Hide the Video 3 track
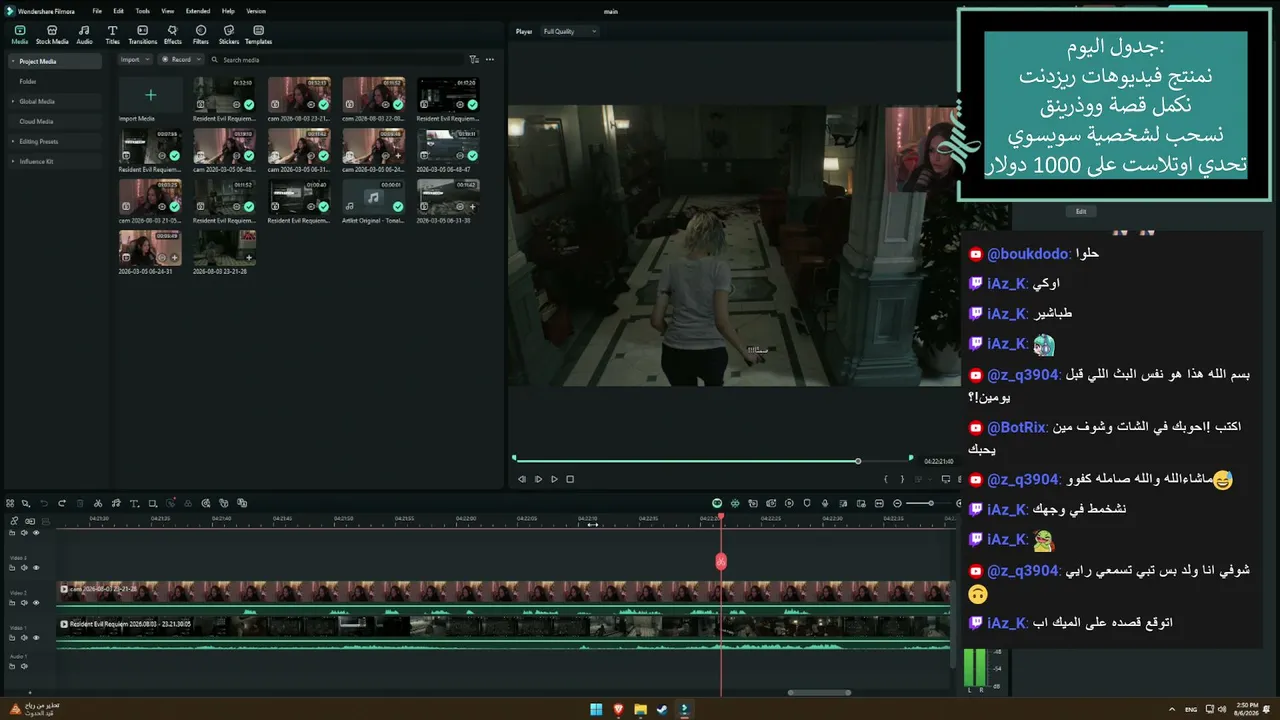This screenshot has height=720, width=1280. click(36, 568)
